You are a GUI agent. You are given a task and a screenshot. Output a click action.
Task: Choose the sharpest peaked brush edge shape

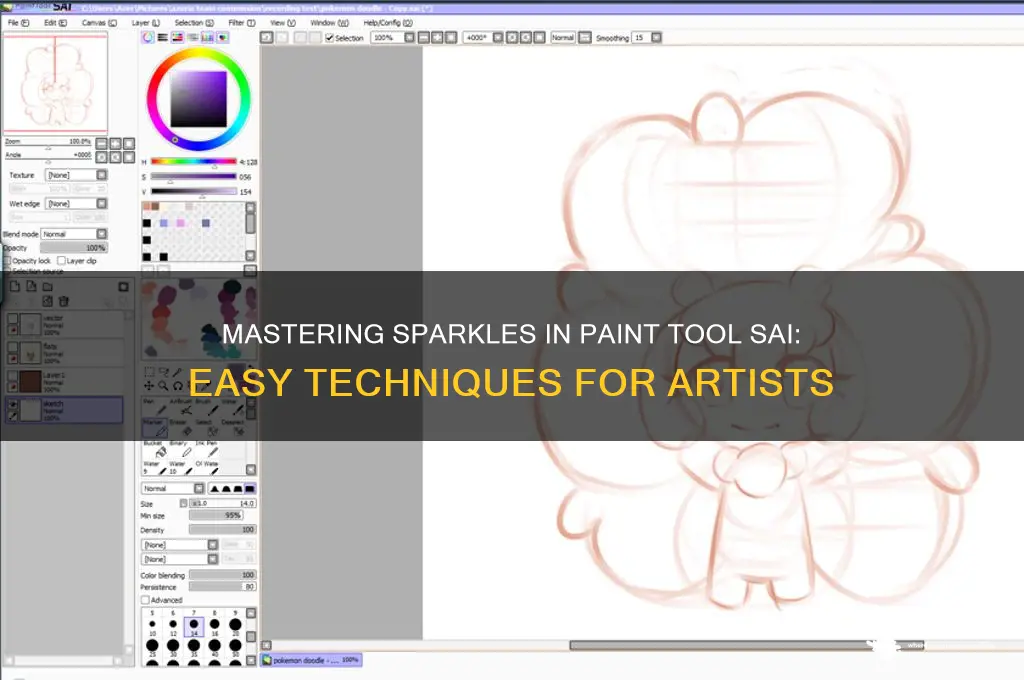pyautogui.click(x=214, y=489)
